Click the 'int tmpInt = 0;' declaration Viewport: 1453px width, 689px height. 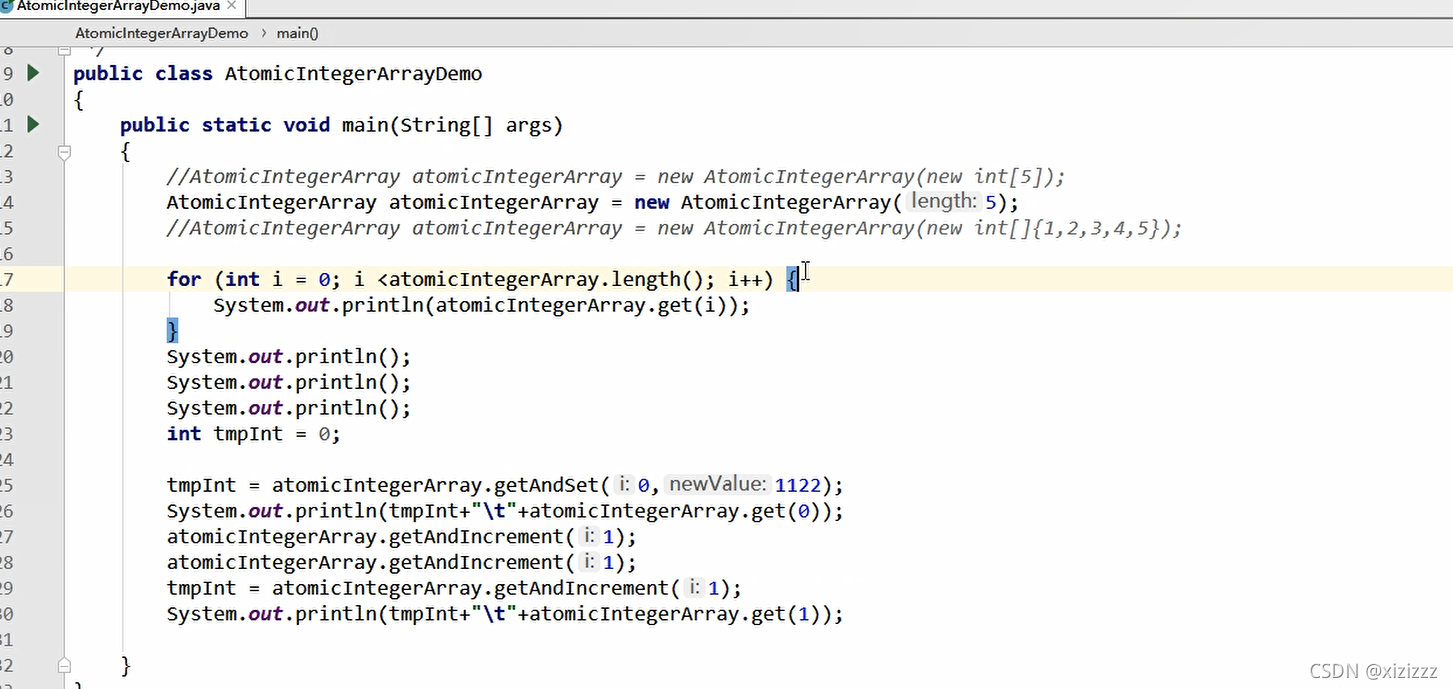coord(253,434)
